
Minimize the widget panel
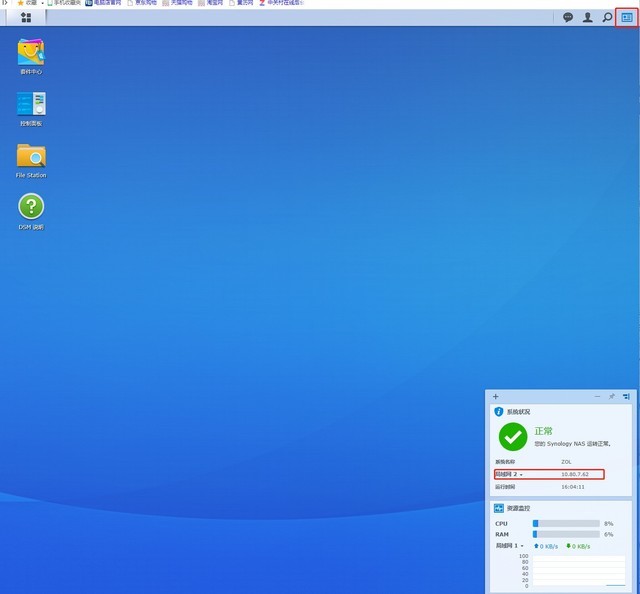595,397
